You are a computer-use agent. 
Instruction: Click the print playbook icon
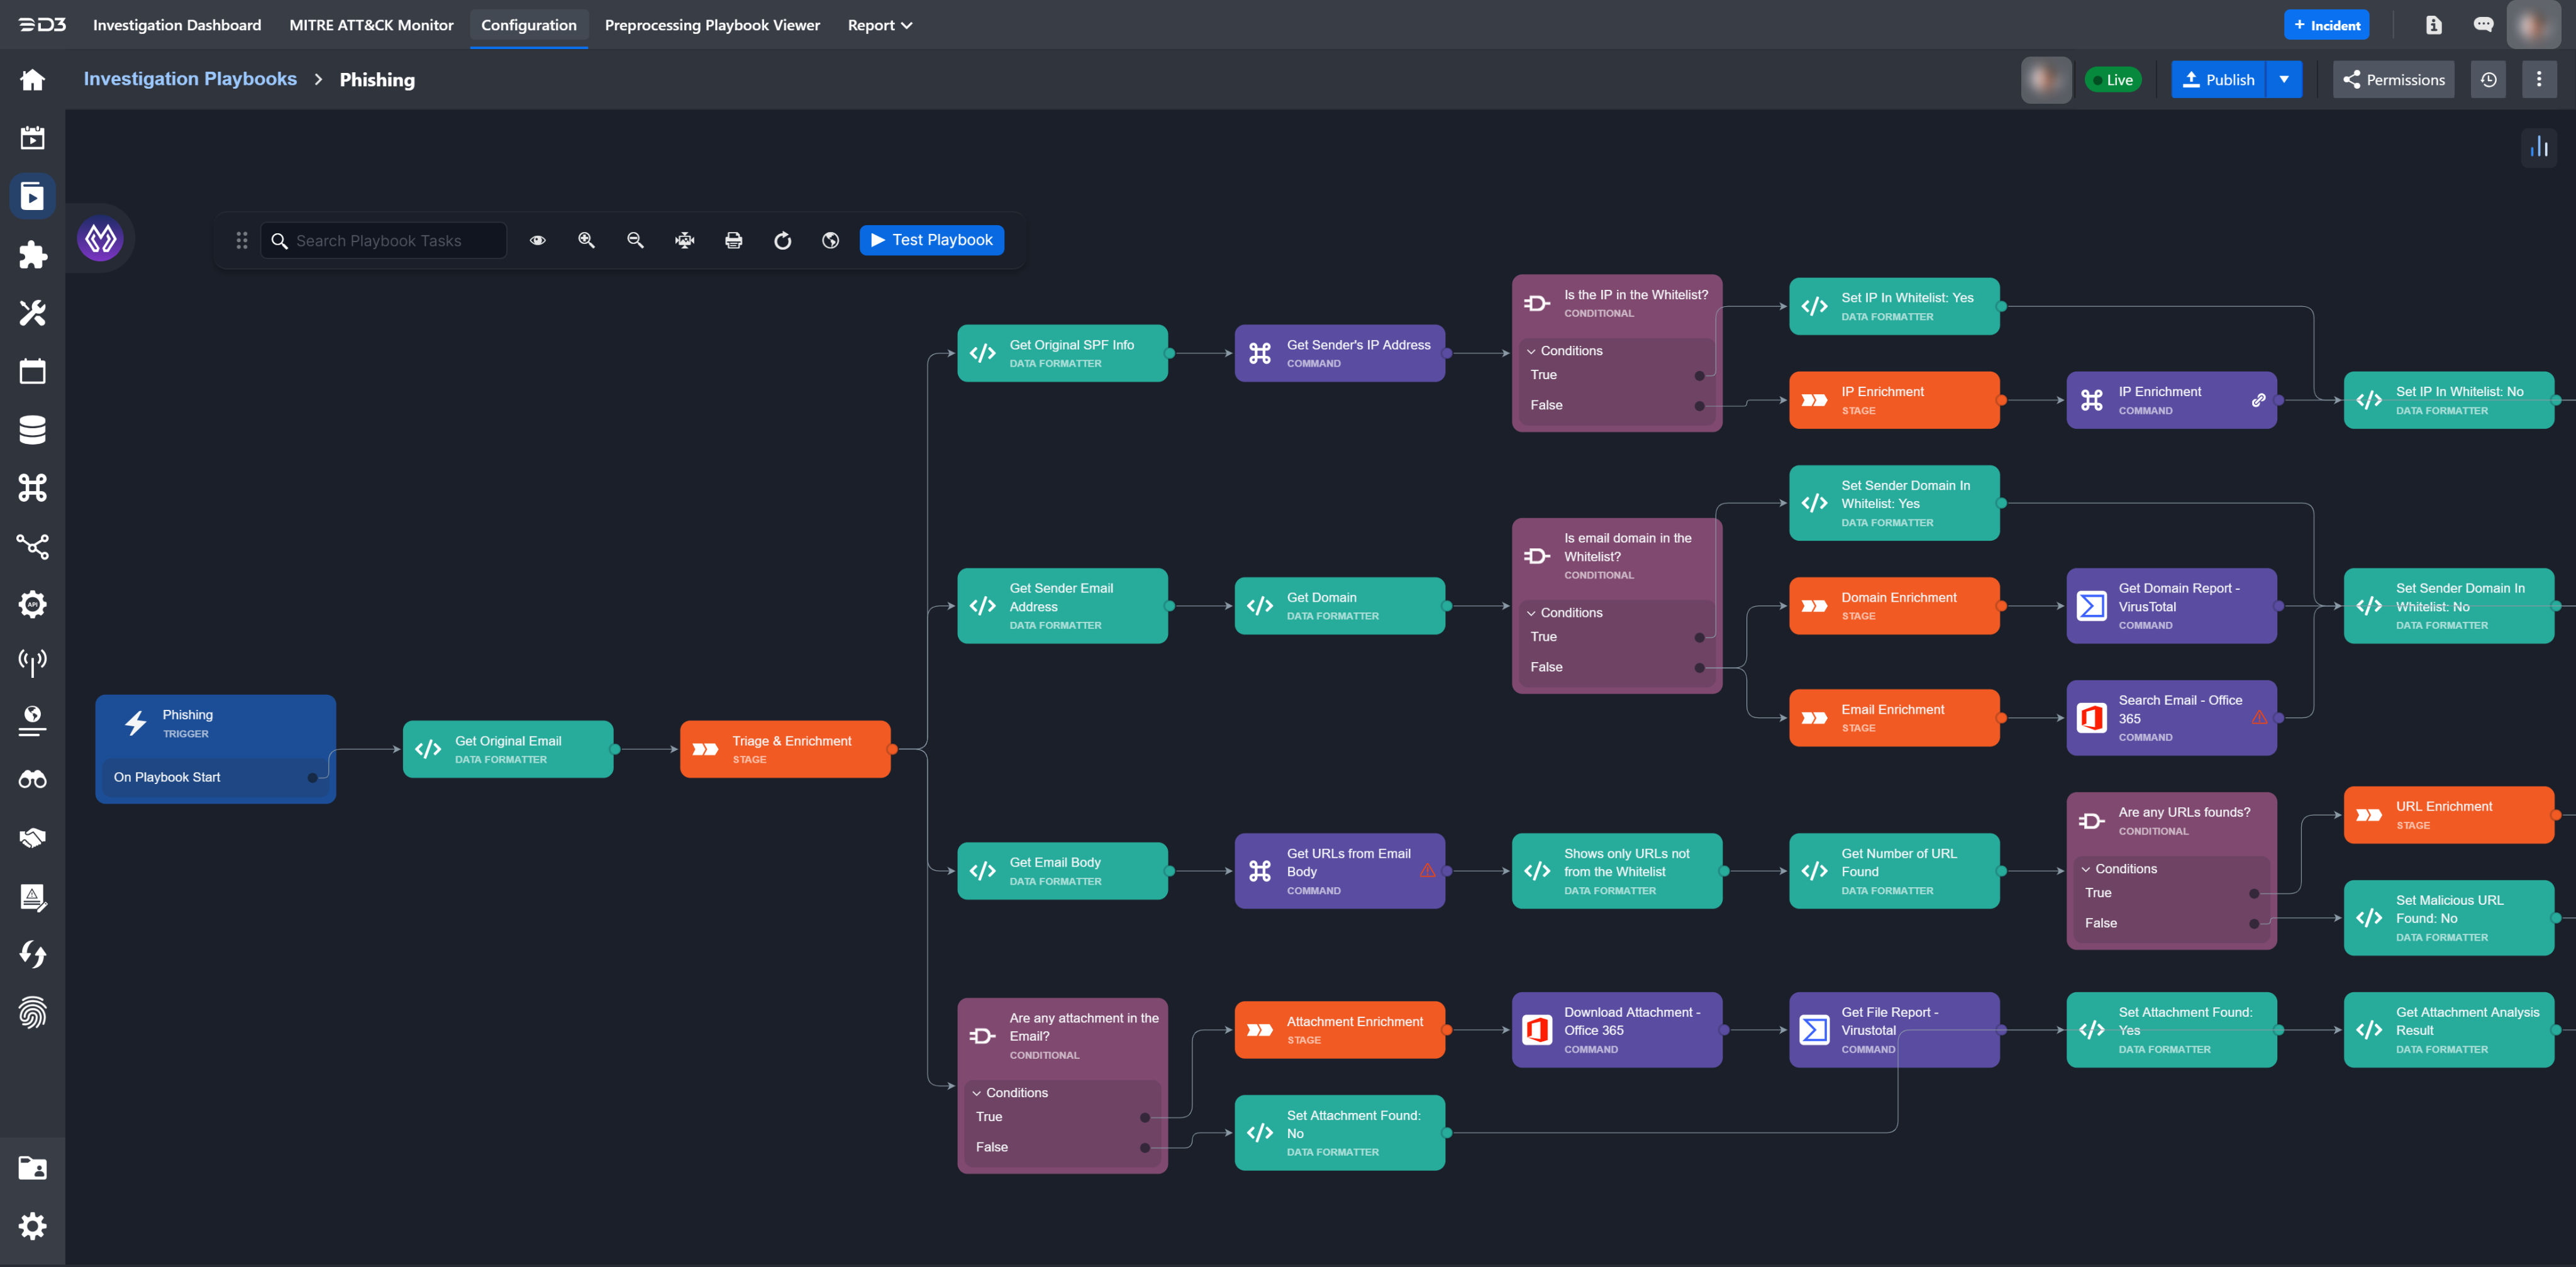[x=733, y=240]
